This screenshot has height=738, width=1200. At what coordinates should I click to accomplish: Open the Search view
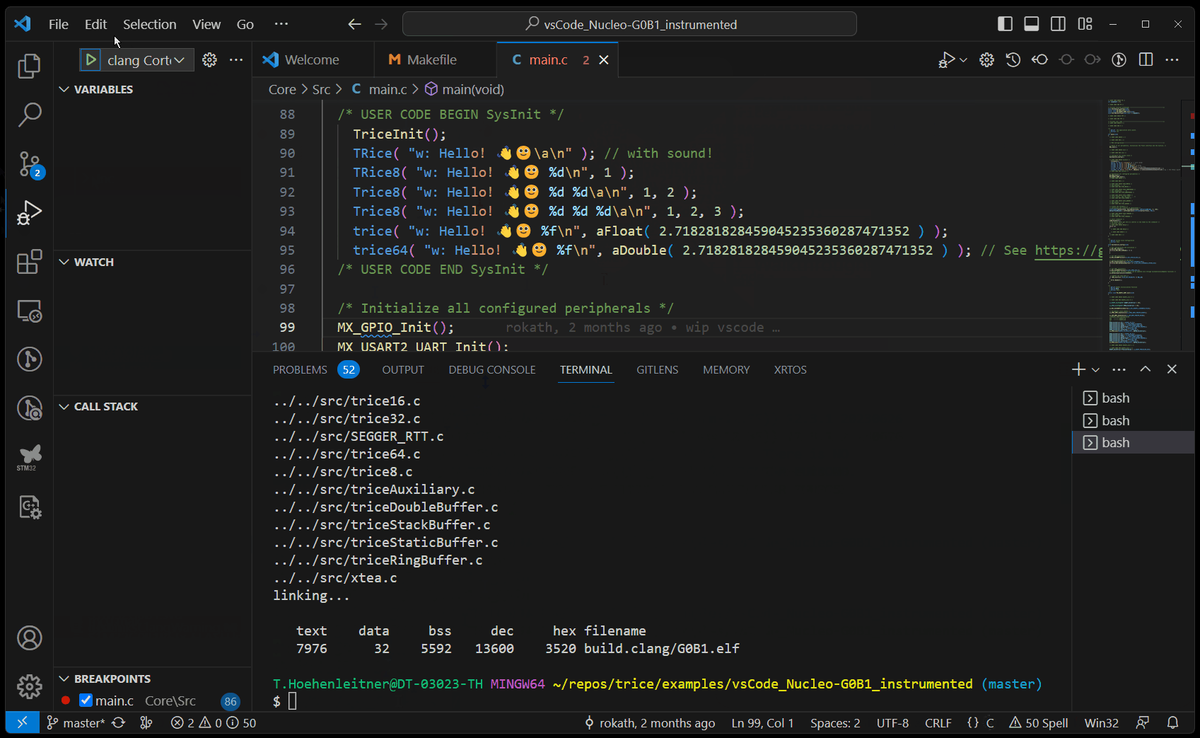click(30, 115)
